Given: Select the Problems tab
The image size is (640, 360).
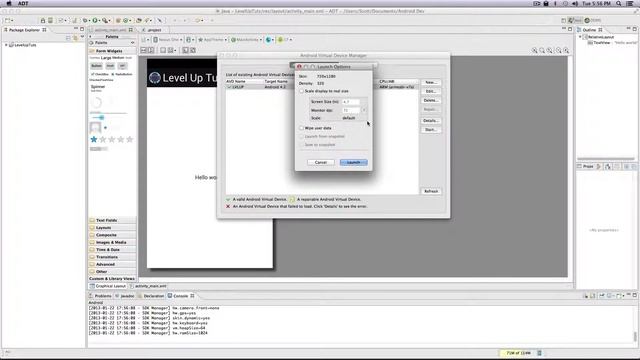Looking at the screenshot, I should pyautogui.click(x=100, y=296).
